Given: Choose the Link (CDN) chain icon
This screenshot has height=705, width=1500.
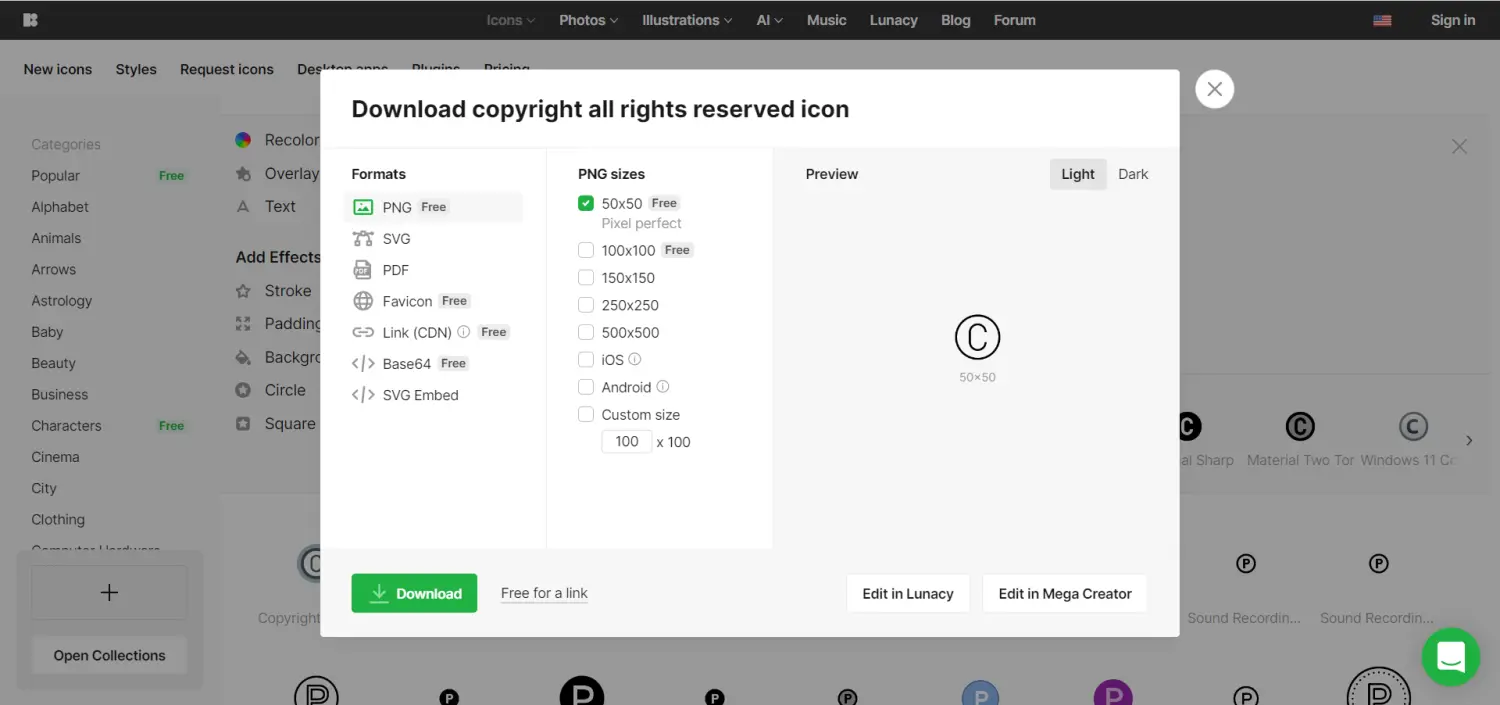Looking at the screenshot, I should click(363, 332).
